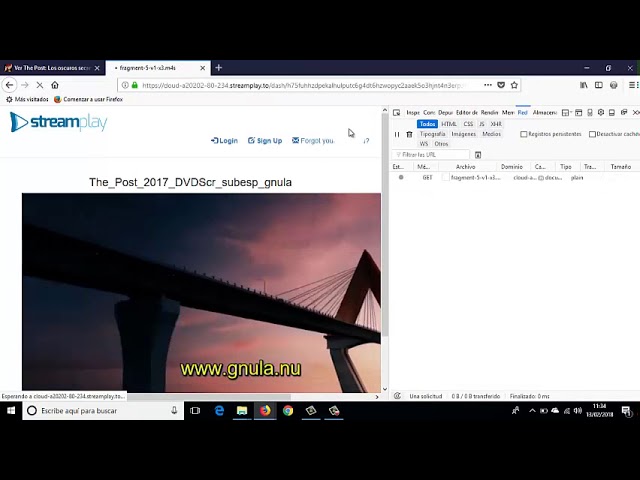
Task: Switch to the Consola devtools tab
Action: 429,113
